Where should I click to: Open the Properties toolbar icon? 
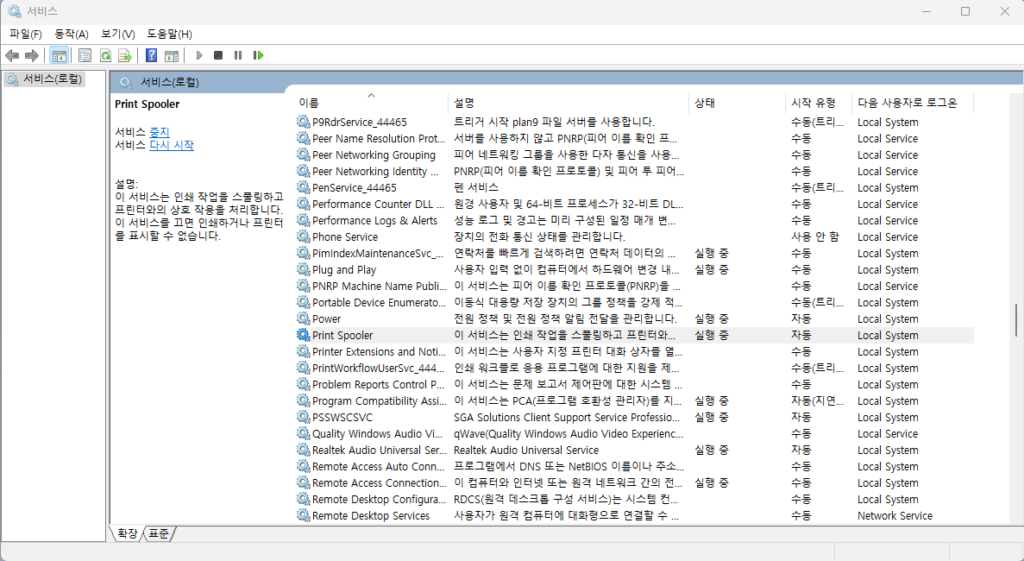click(x=85, y=56)
